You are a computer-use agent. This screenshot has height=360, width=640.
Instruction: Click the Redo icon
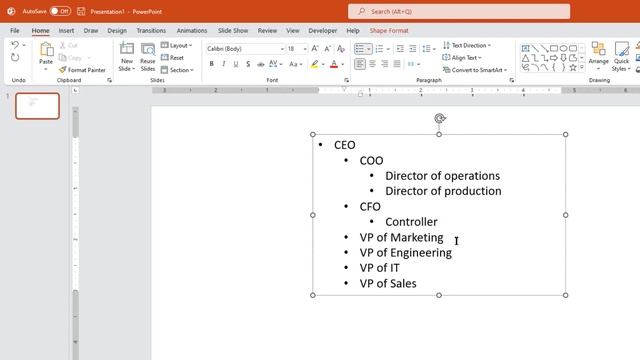(15, 58)
